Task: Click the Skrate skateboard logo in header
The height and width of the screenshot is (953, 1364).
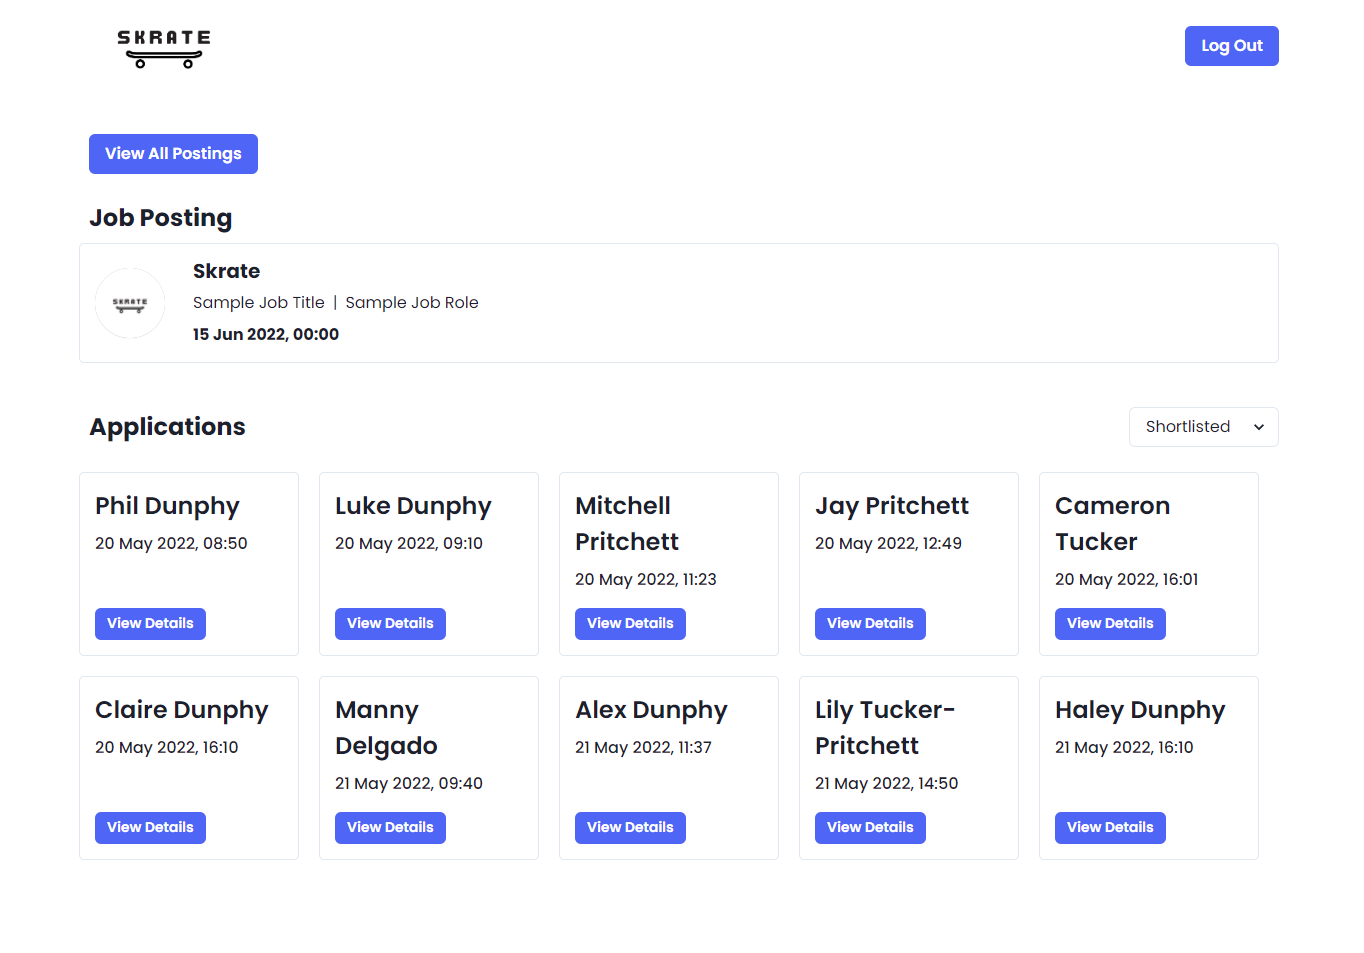Action: pyautogui.click(x=164, y=48)
